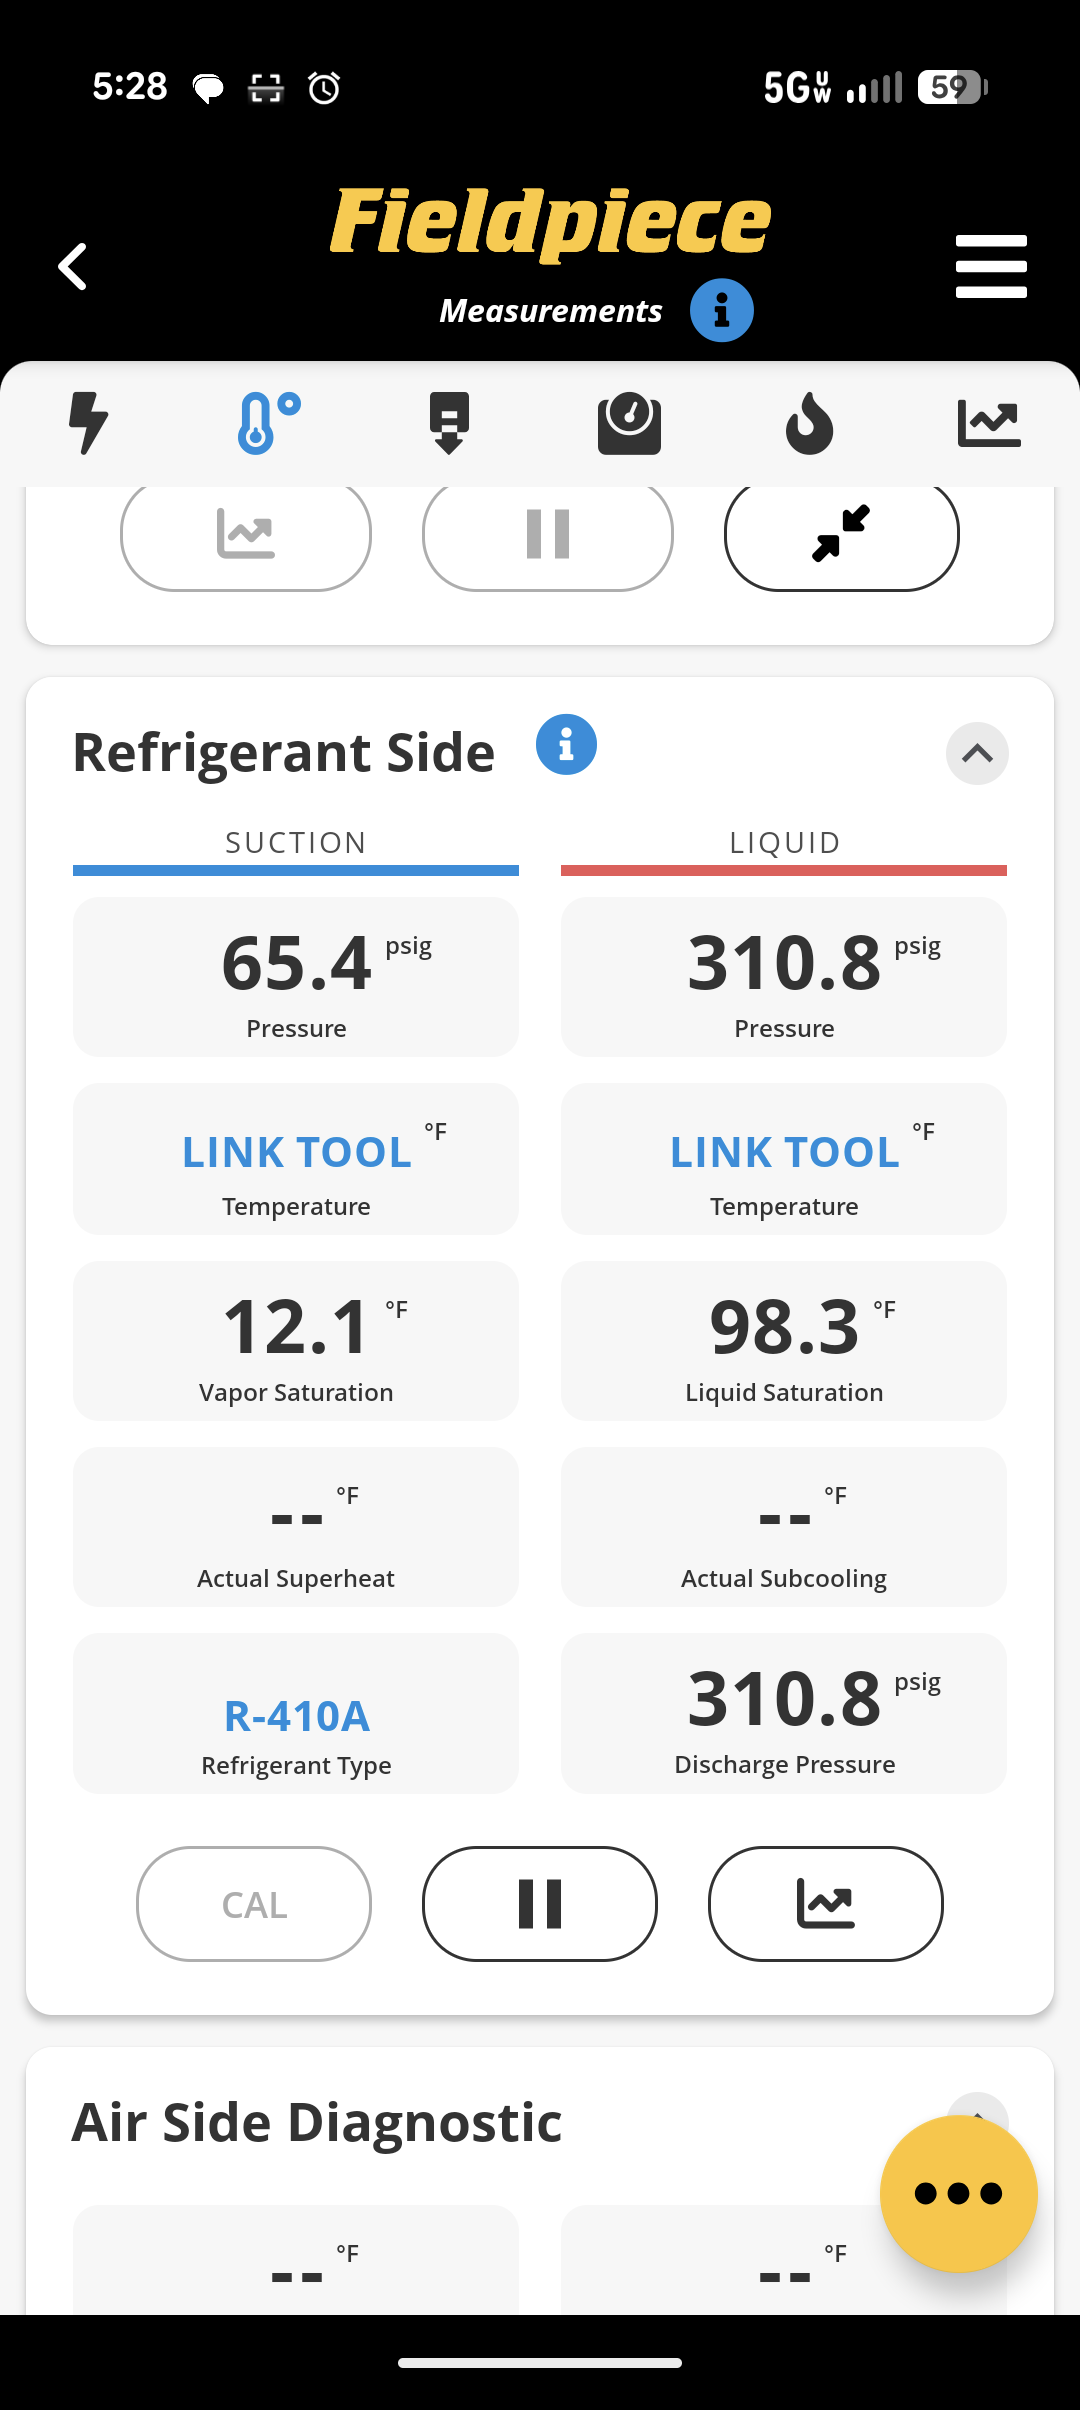The image size is (1080, 2410).
Task: Expand the Air Side Diagnostic section
Action: click(977, 2120)
